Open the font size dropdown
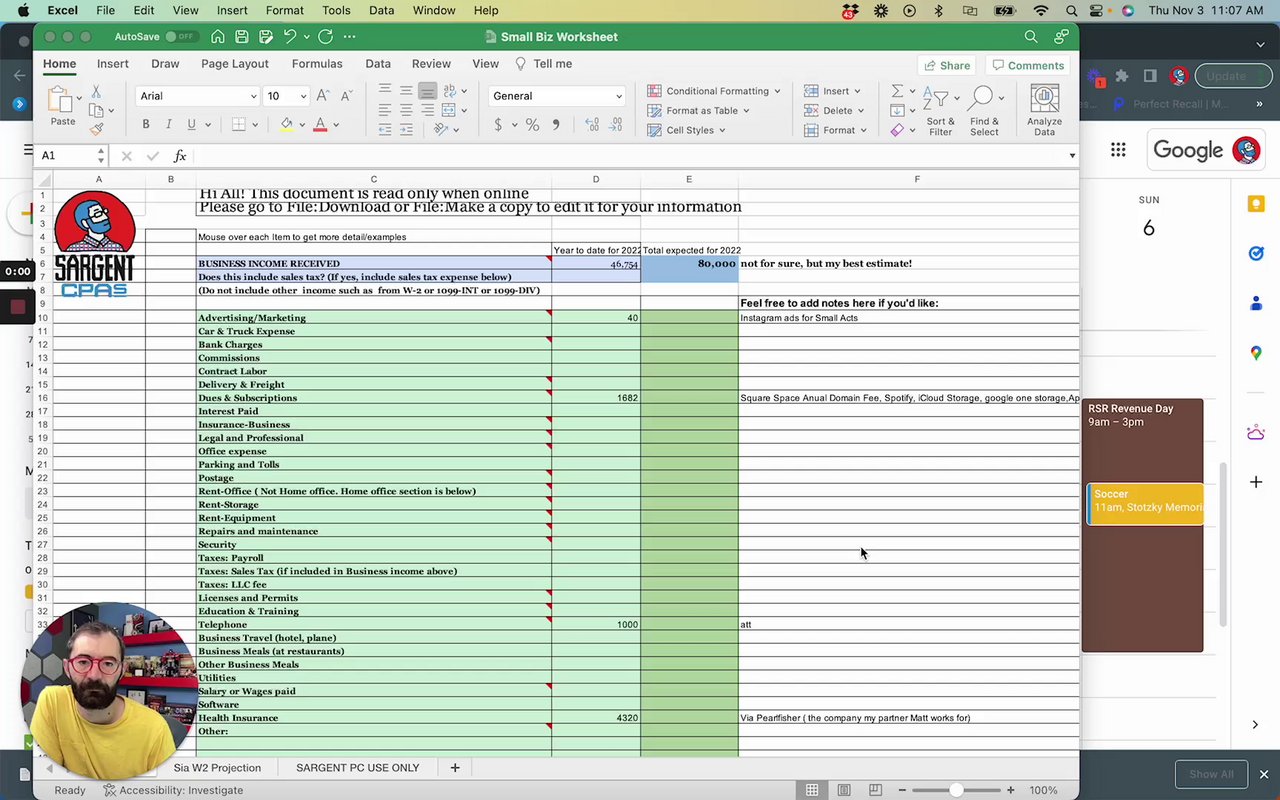 (302, 96)
